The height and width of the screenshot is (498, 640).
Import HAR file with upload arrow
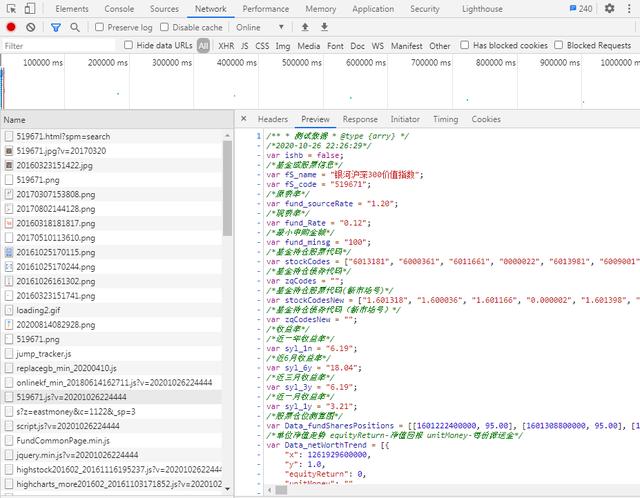305,27
